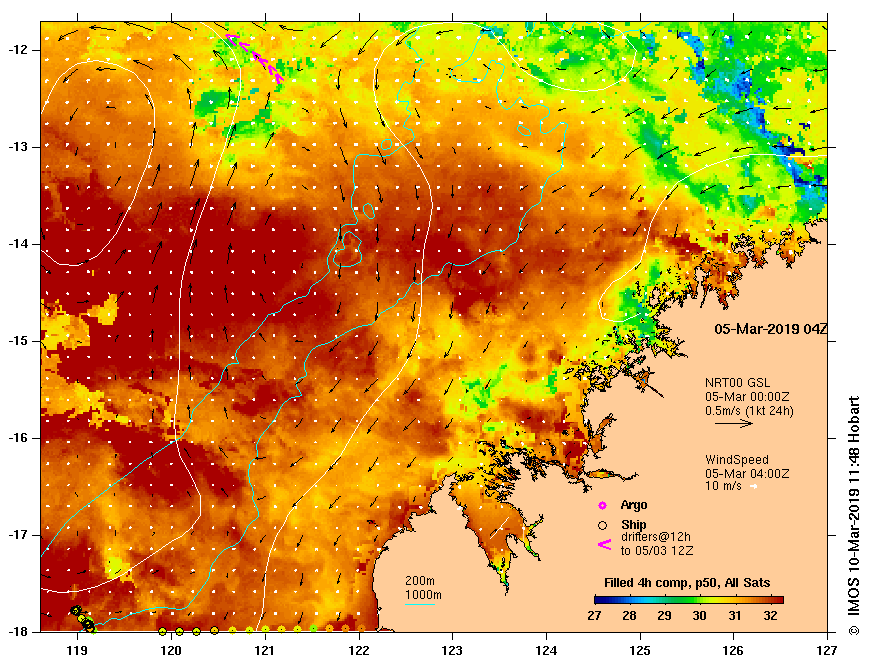
Task: Click the longitude axis label 125
Action: pos(640,650)
